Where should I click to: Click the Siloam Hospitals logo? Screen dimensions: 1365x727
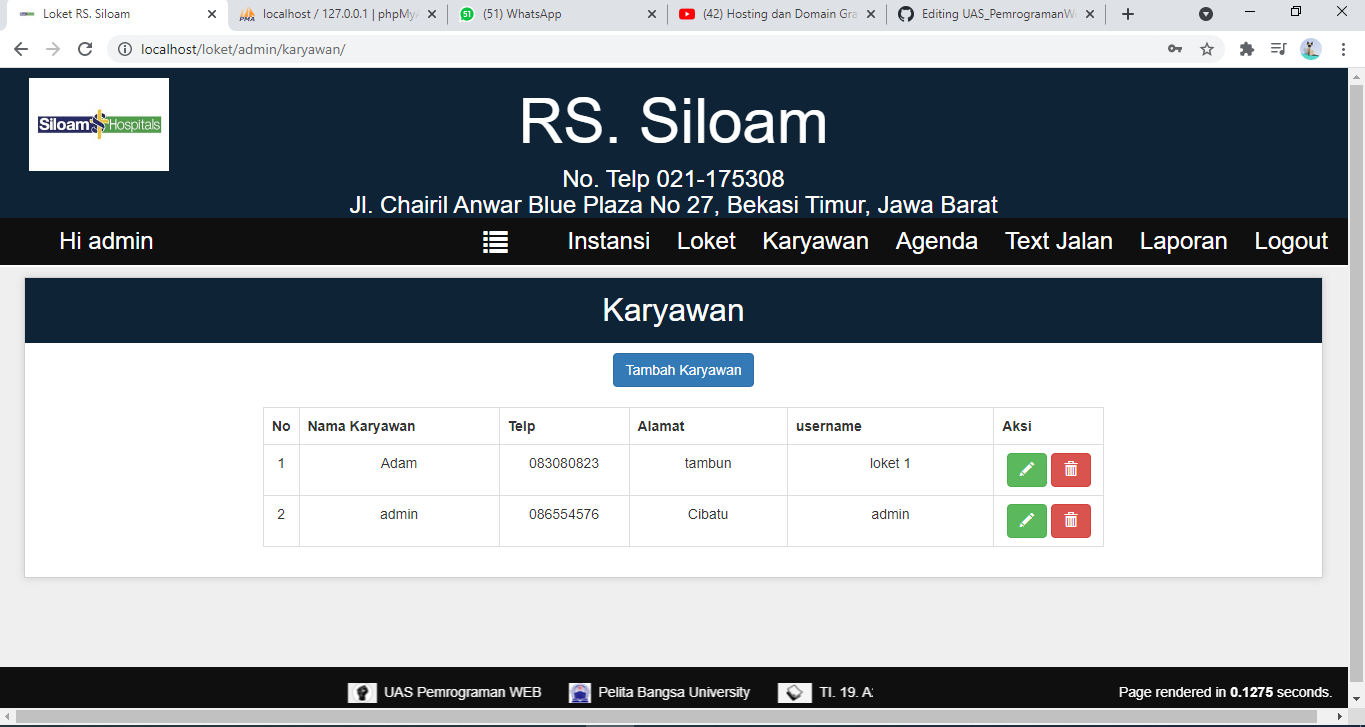pos(98,124)
